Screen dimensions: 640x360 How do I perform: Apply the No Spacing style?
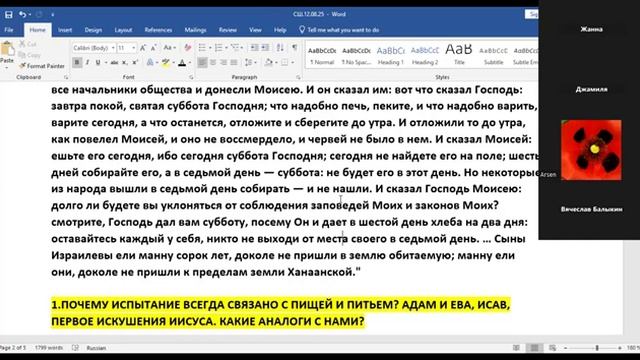click(356, 56)
